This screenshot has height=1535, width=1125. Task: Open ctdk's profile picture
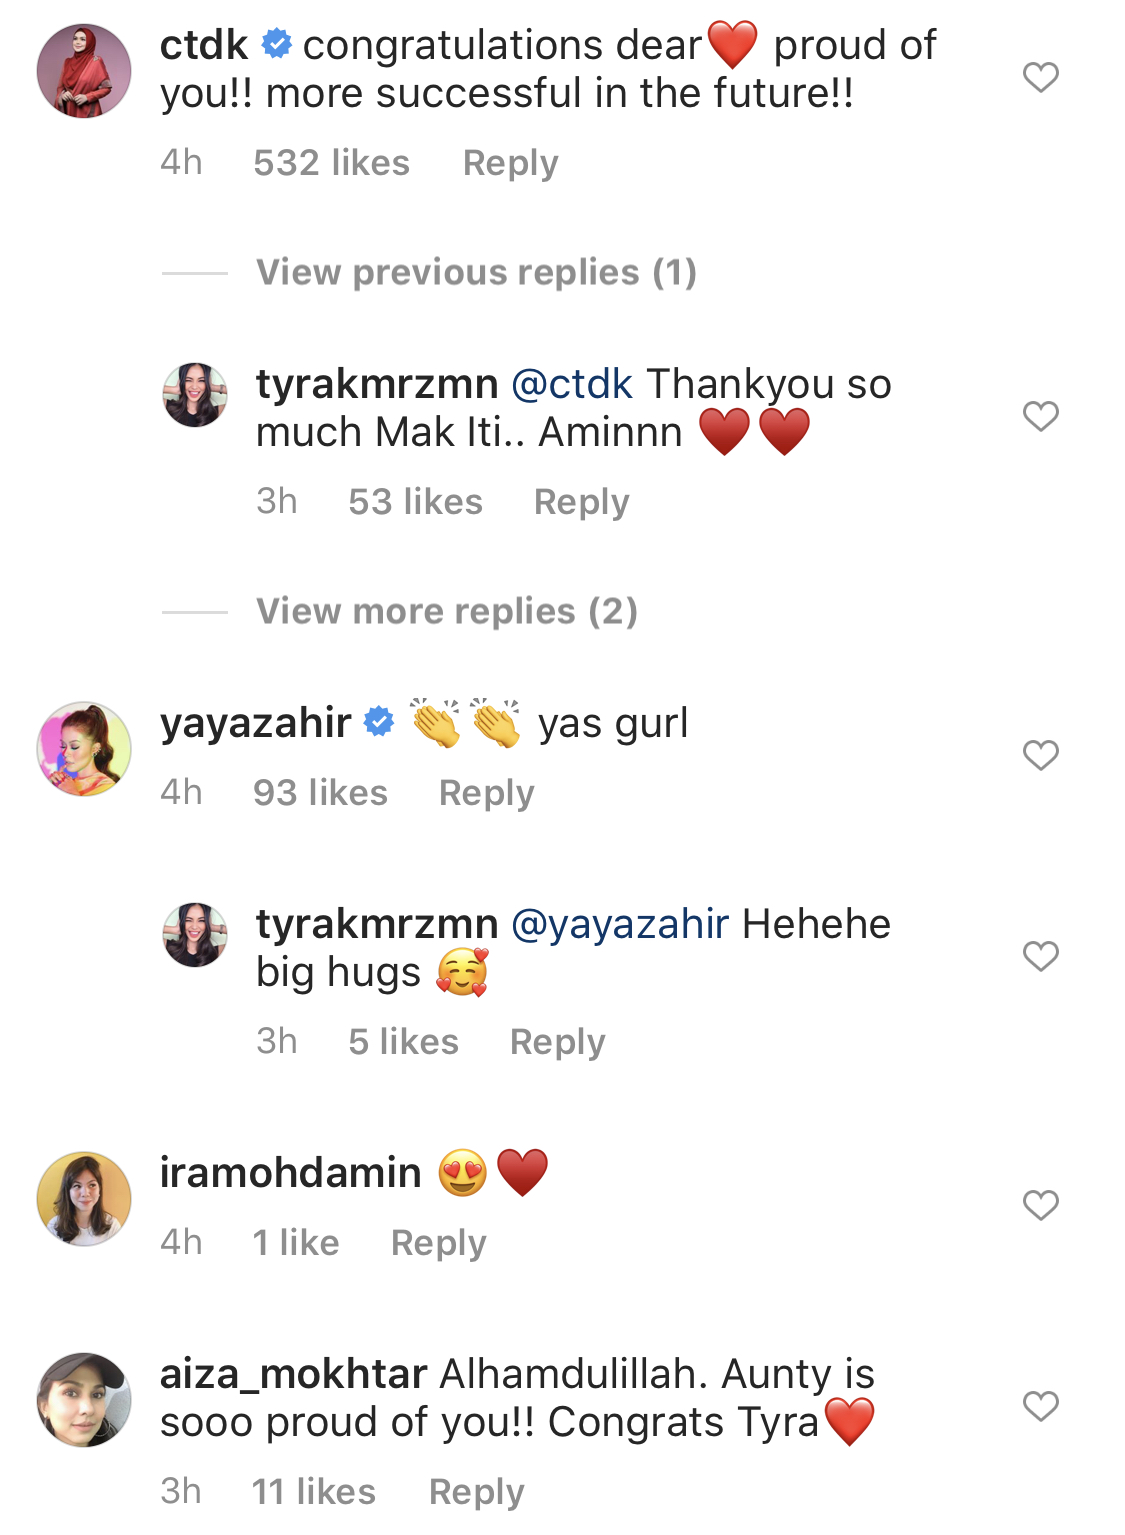(x=84, y=71)
